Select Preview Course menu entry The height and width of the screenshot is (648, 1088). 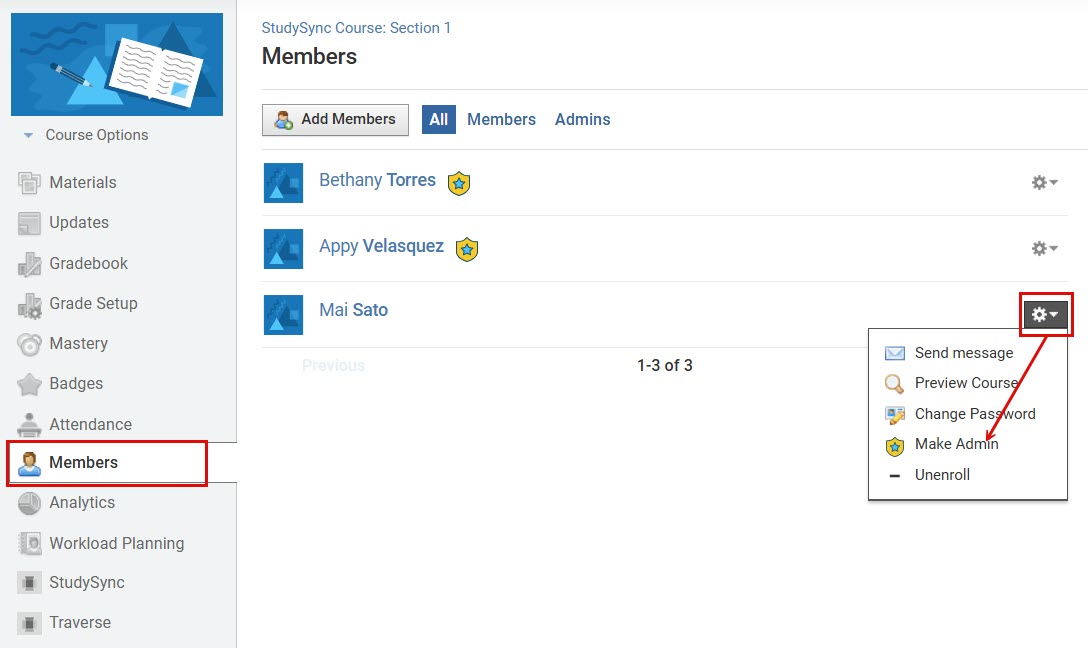(967, 383)
